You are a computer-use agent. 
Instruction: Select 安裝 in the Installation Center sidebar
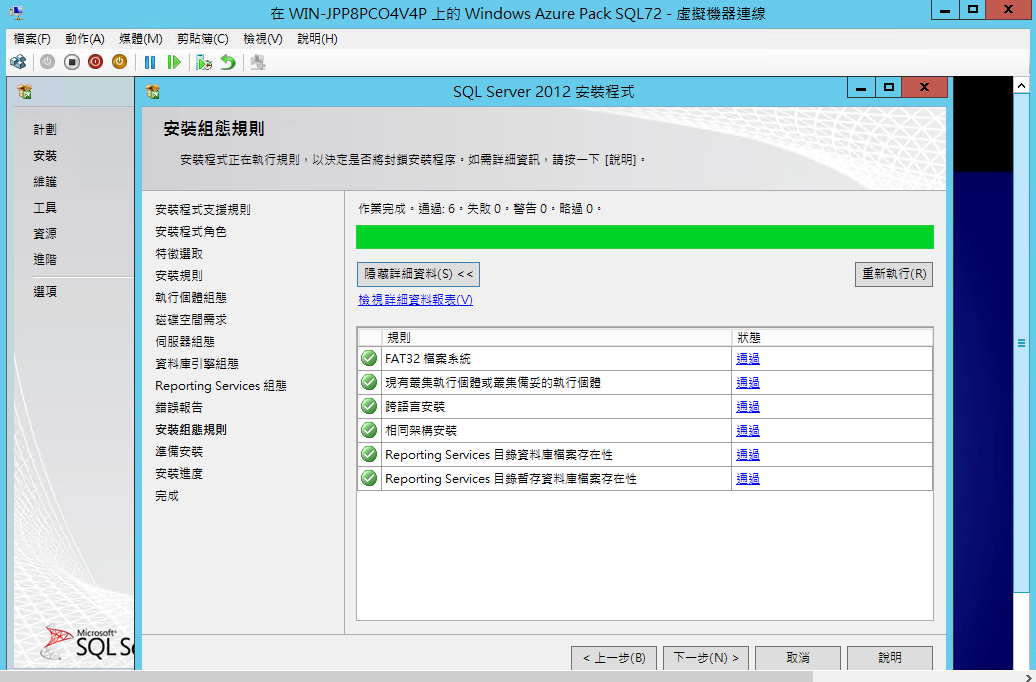tap(45, 156)
